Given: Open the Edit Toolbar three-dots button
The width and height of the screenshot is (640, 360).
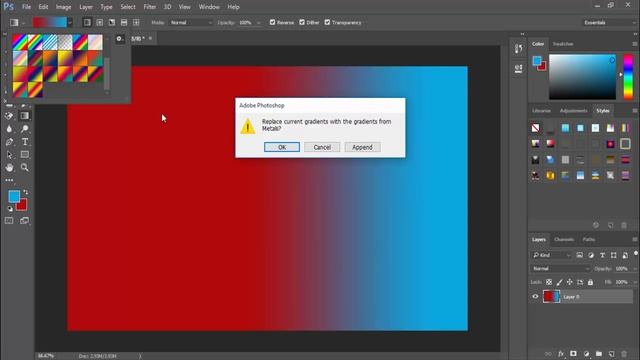Looking at the screenshot, I should click(9, 180).
